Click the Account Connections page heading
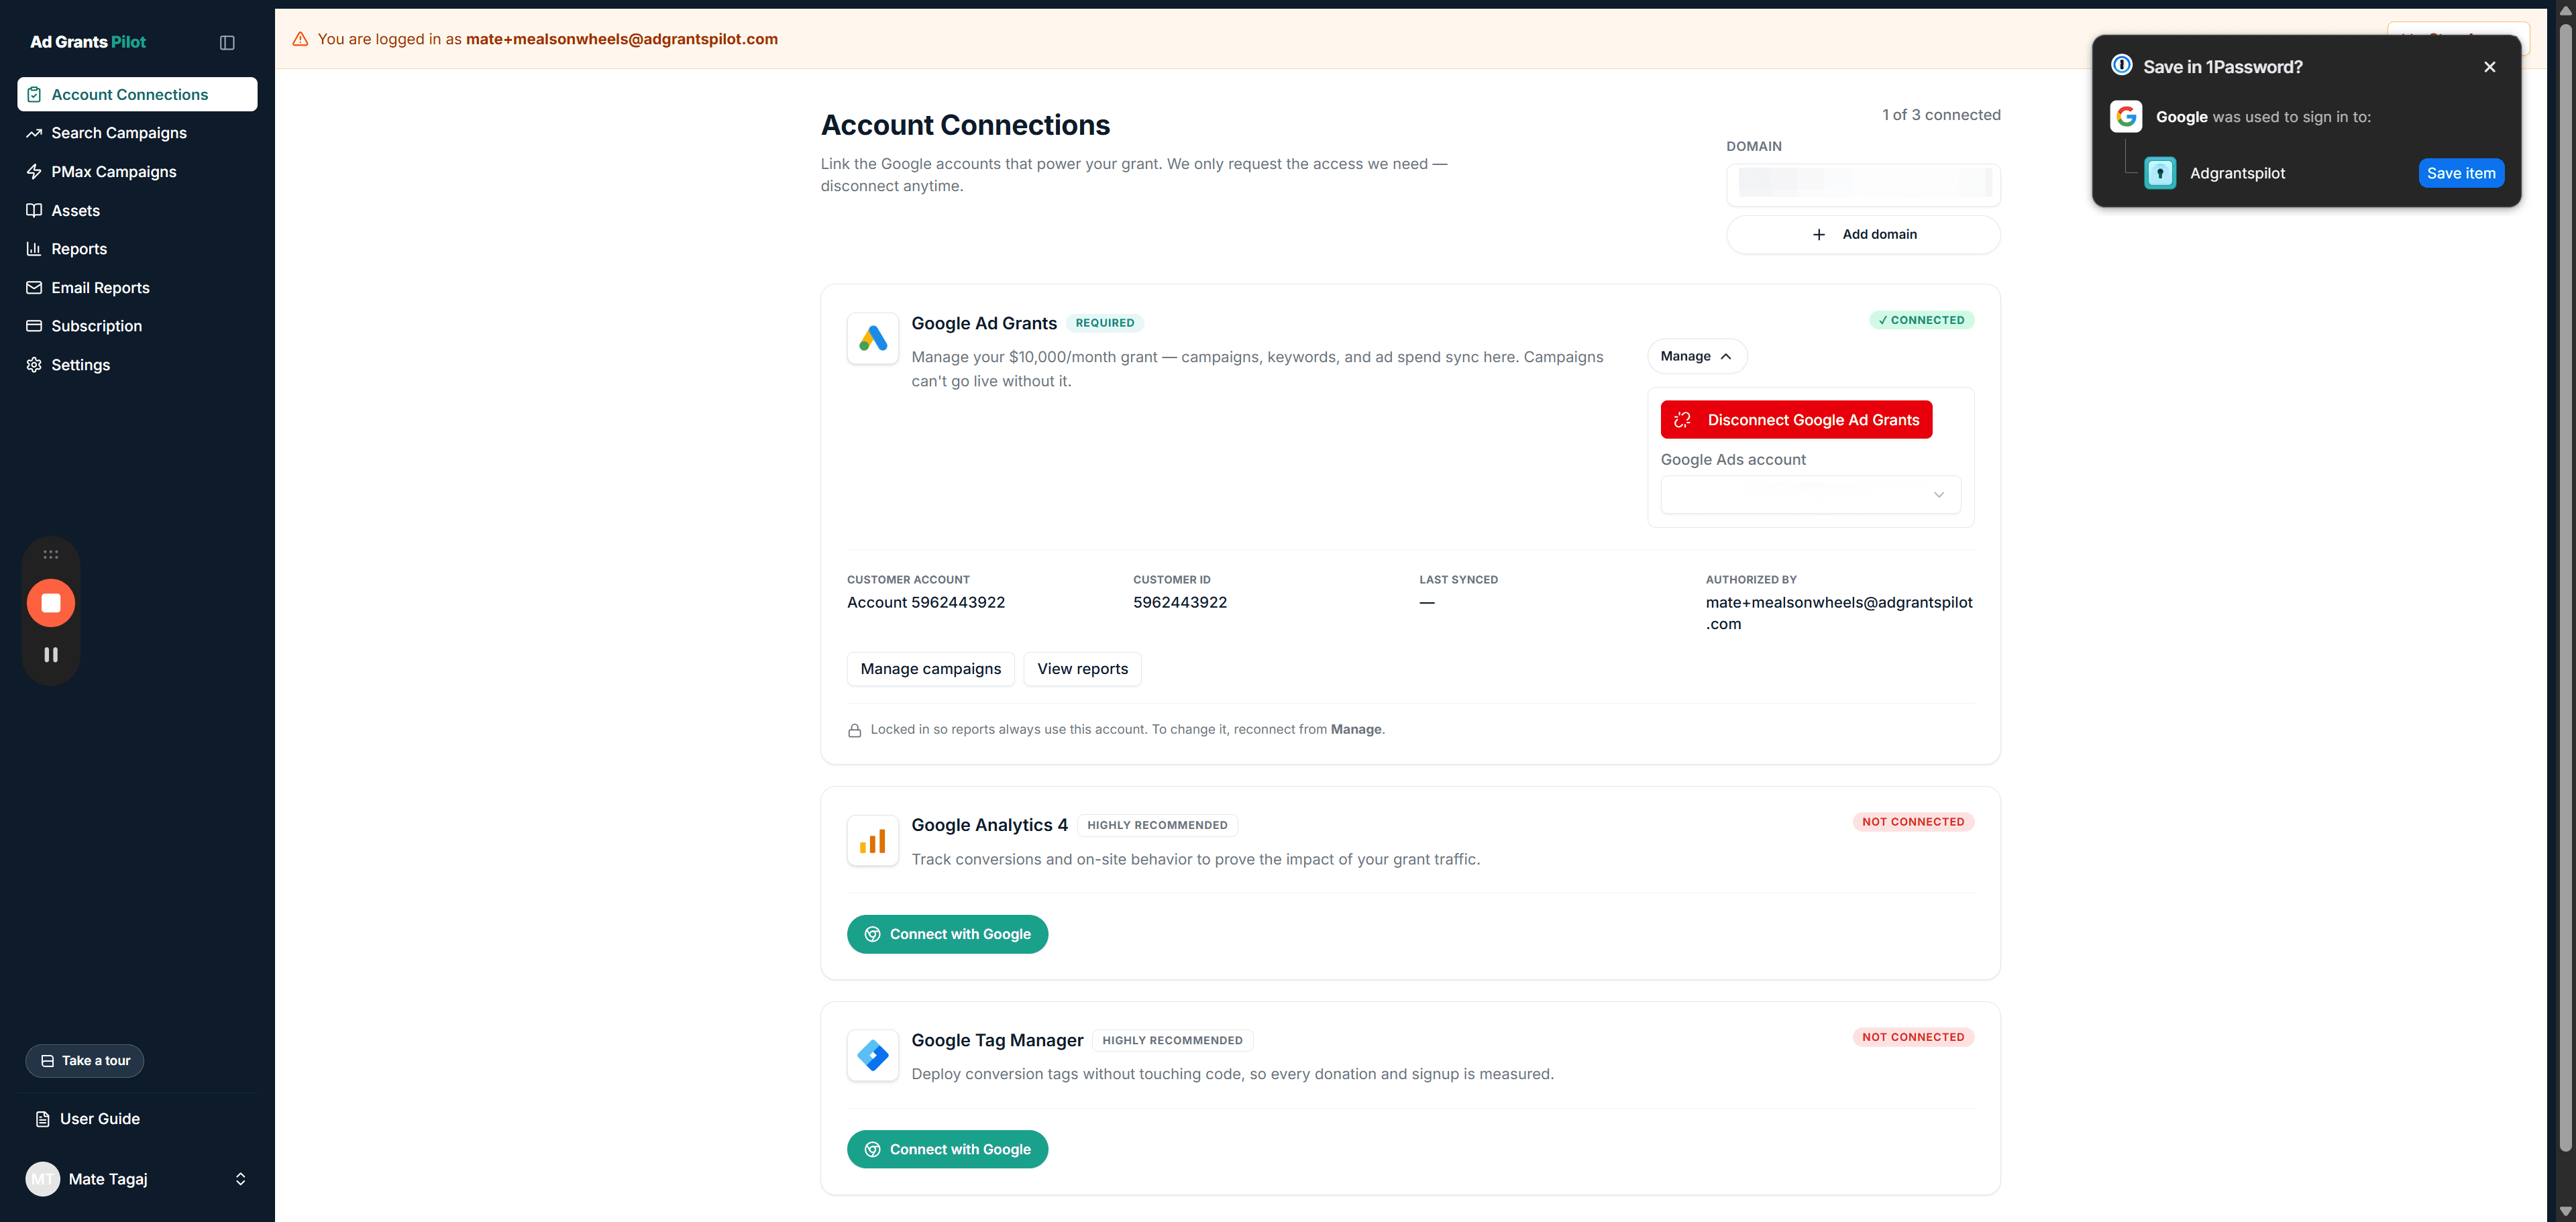The height and width of the screenshot is (1222, 2576). point(965,125)
